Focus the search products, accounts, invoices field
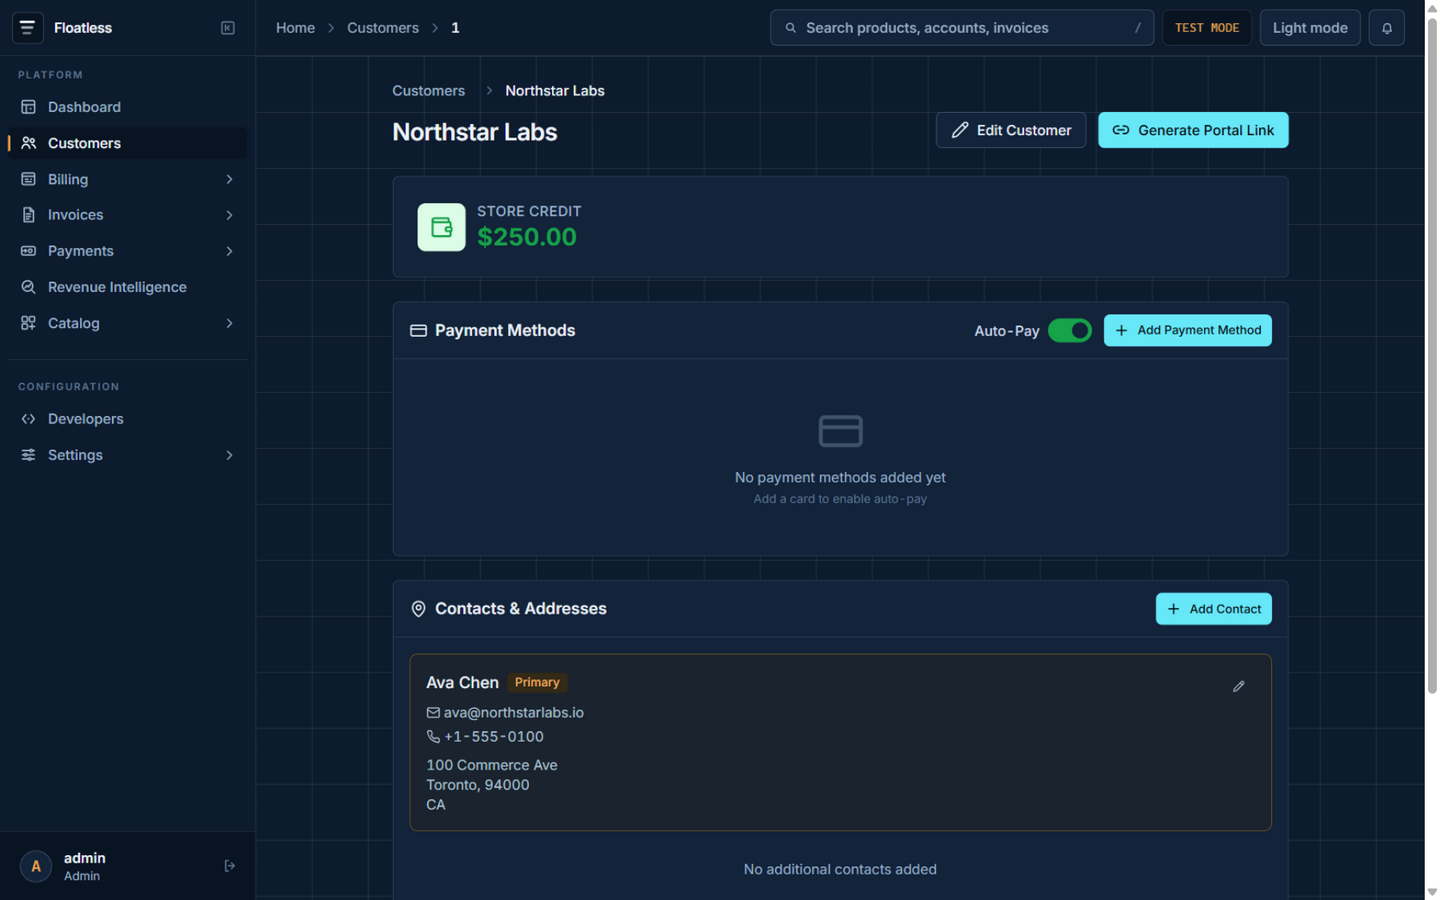The image size is (1440, 900). click(x=962, y=28)
